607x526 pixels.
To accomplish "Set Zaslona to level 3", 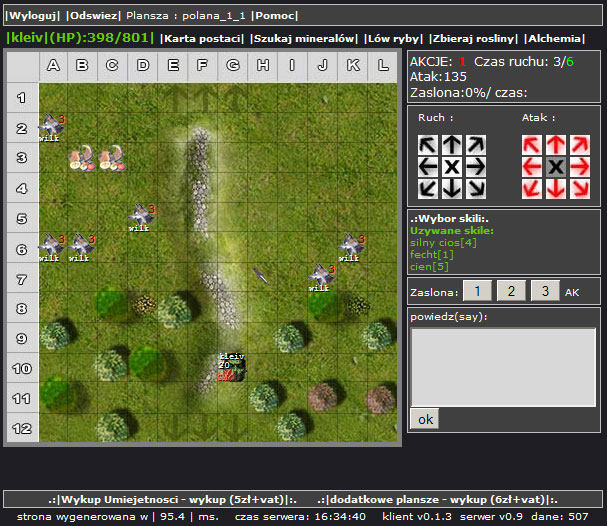I will [545, 291].
